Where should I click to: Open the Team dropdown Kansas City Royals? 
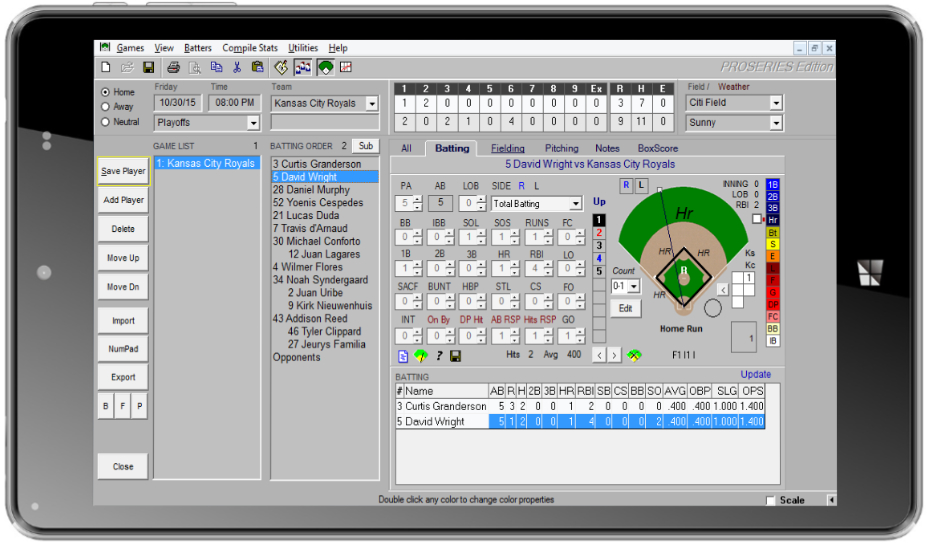coord(372,104)
